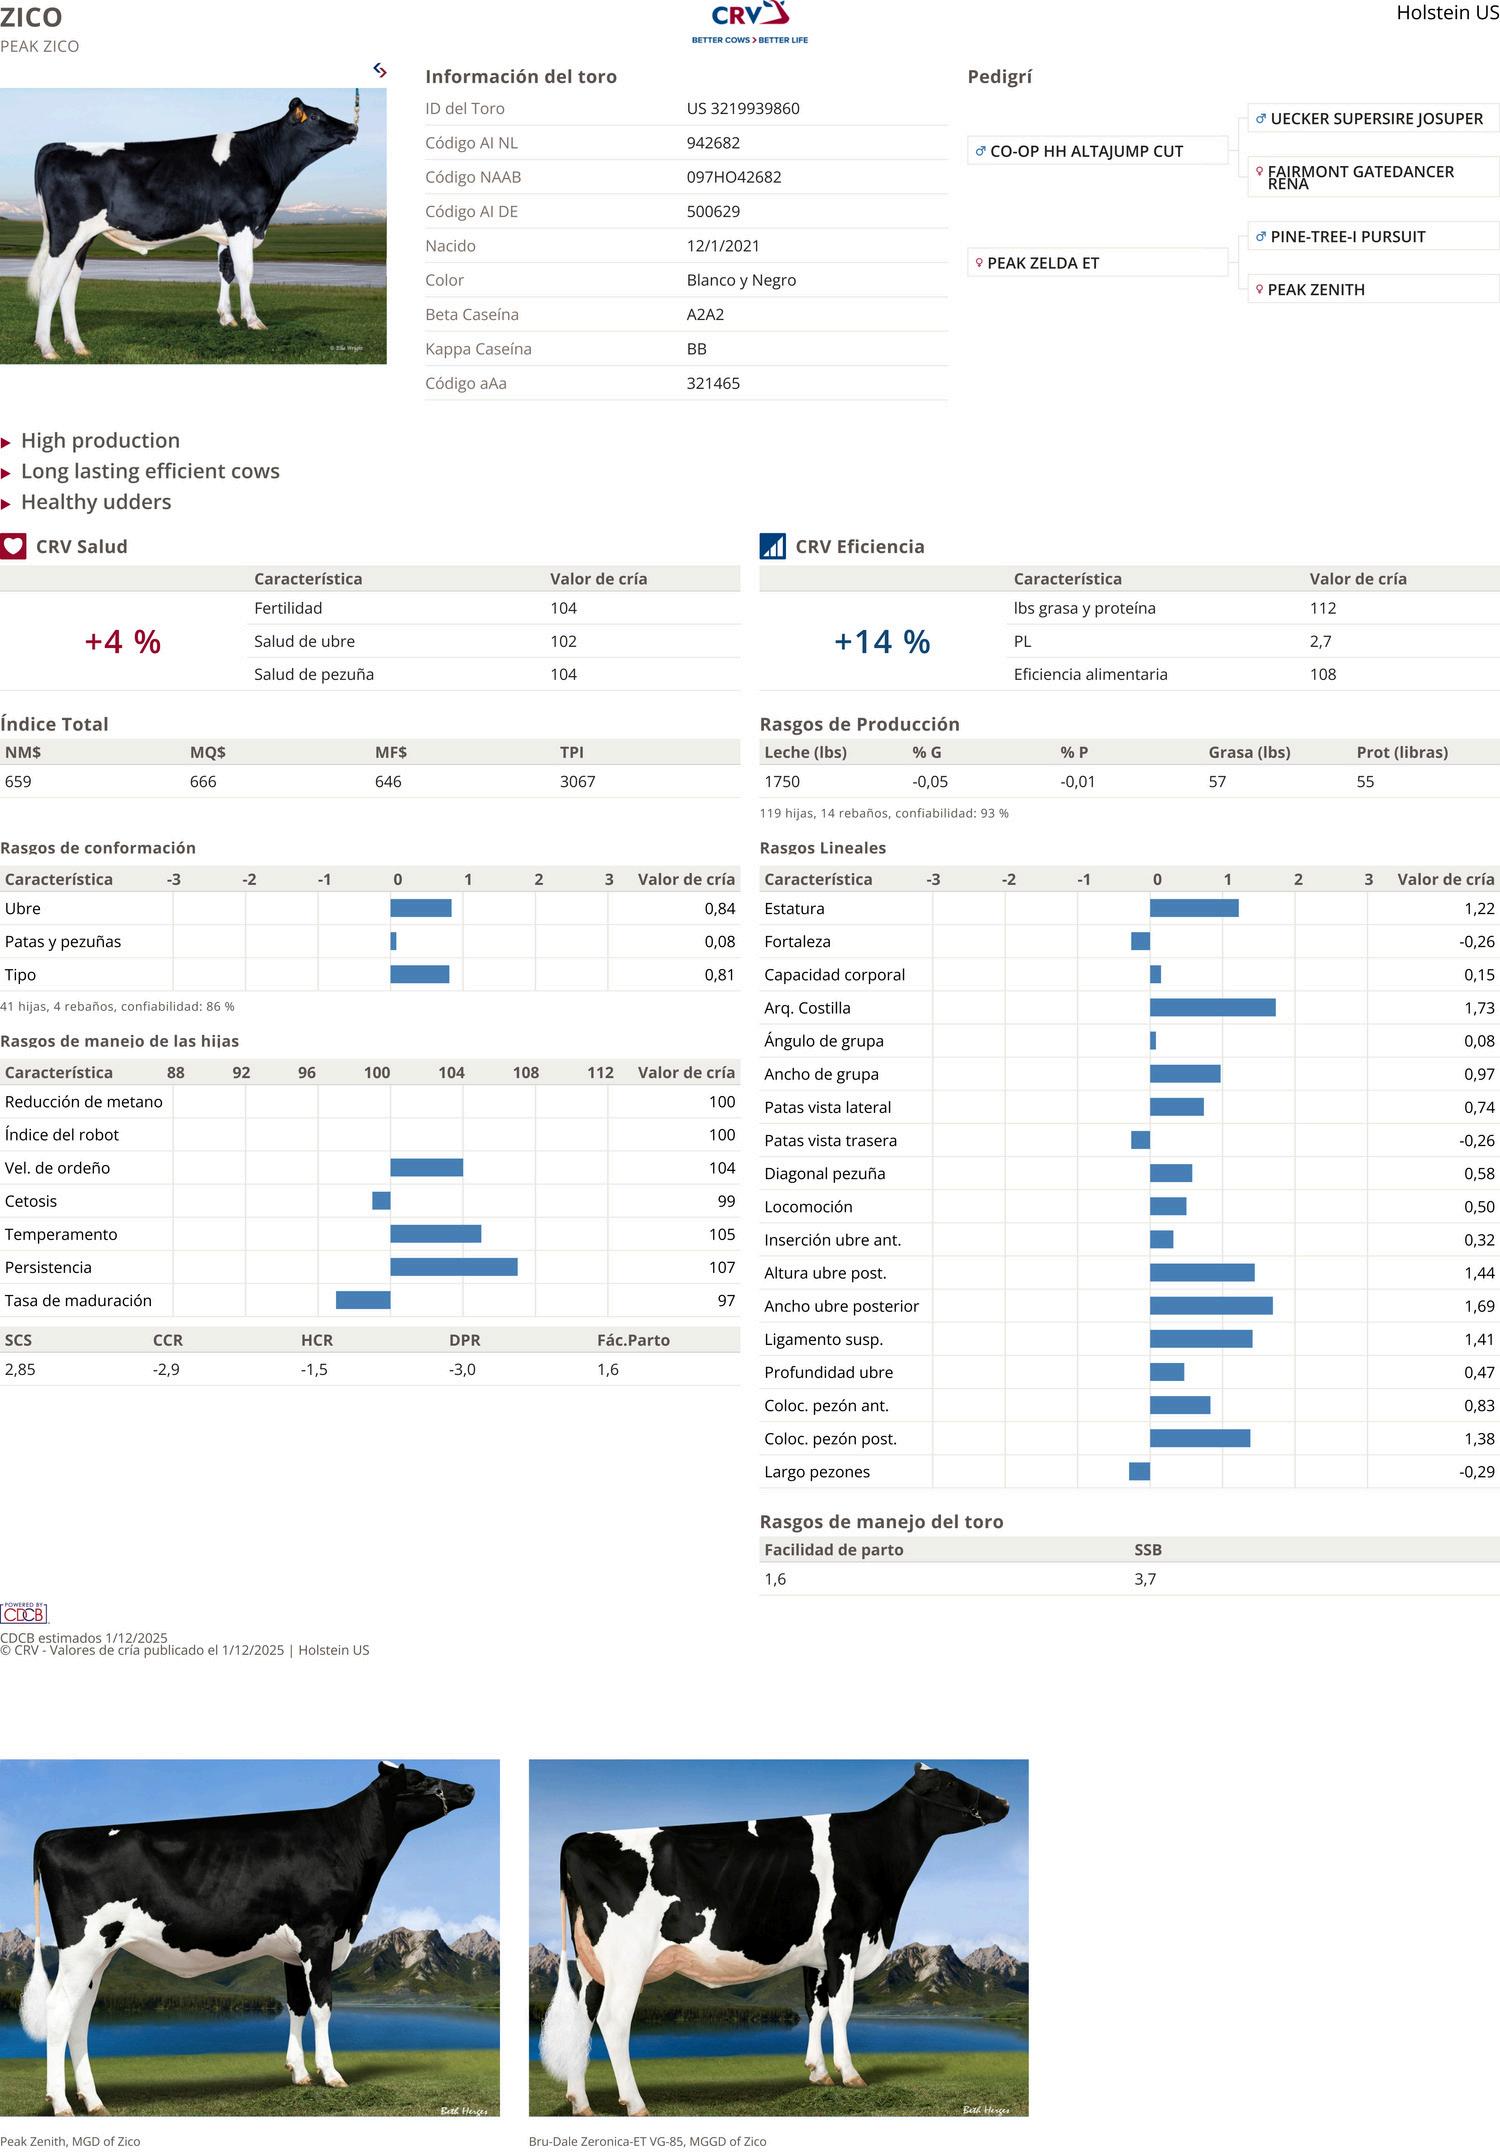Click the "Peak Zenith, MGD of Zico" caption
The image size is (1500, 2153).
(x=70, y=2141)
